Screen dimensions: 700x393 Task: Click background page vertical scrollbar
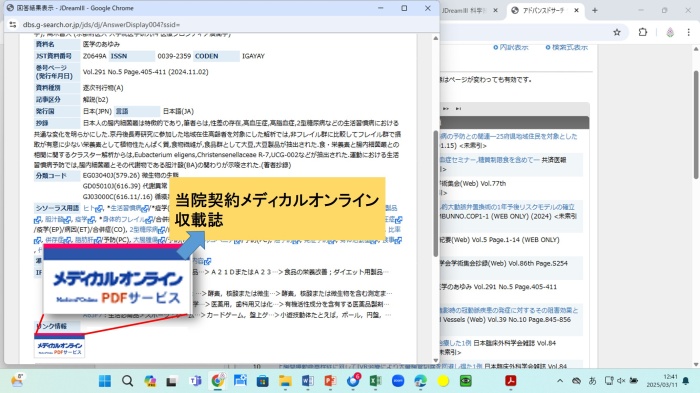click(x=696, y=125)
